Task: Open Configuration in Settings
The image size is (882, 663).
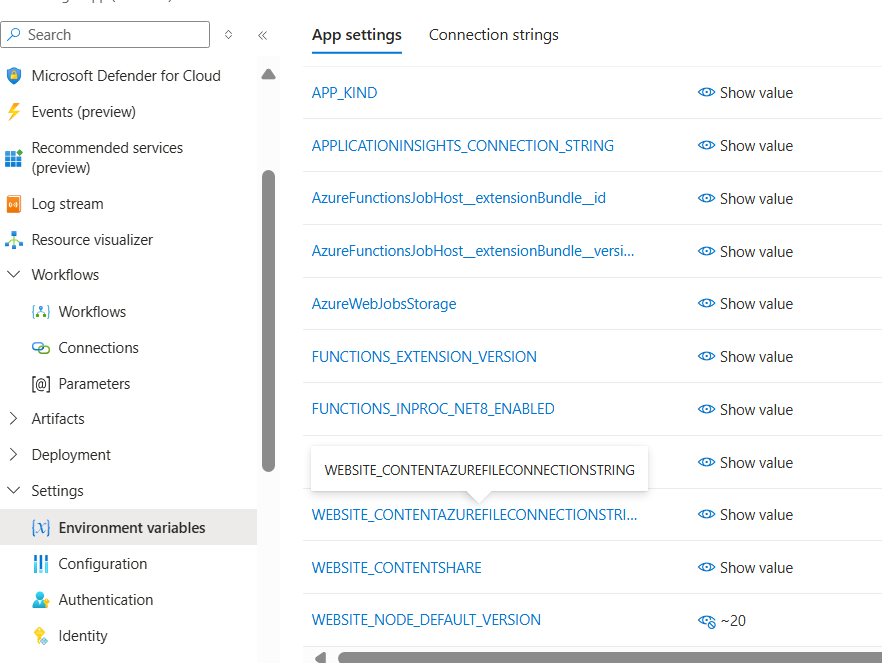Action: click(102, 563)
